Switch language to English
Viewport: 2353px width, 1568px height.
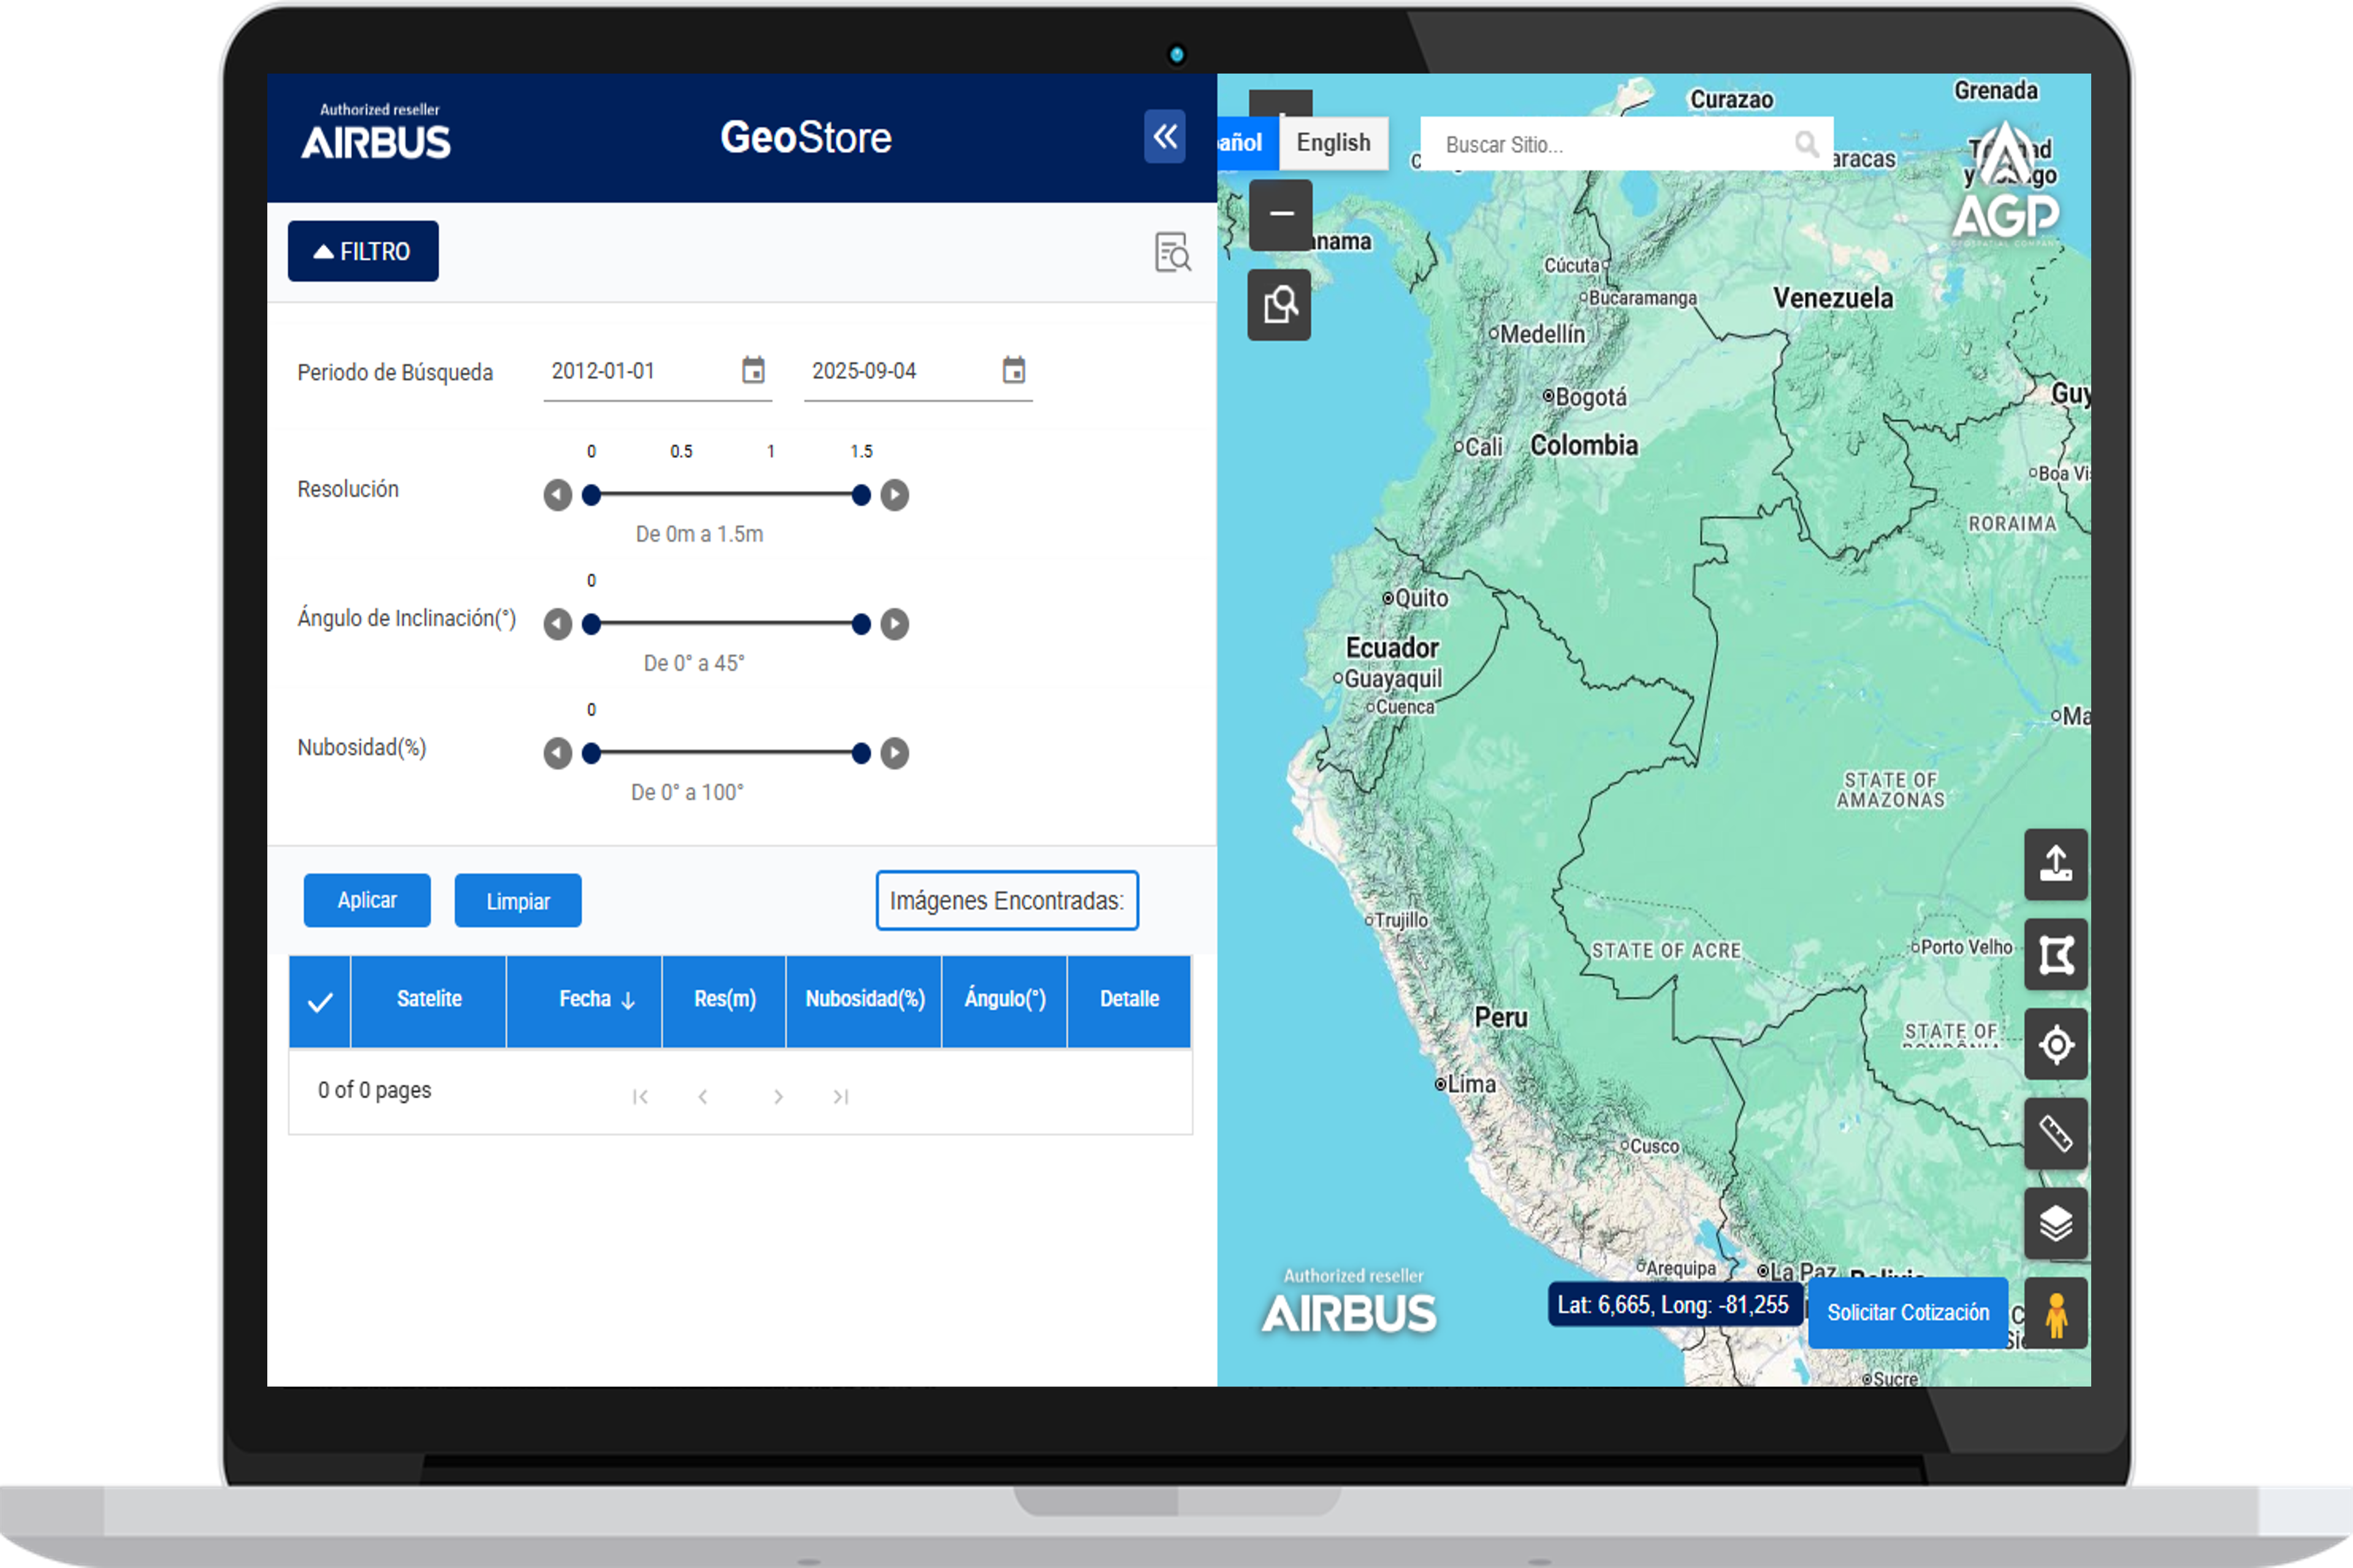[1334, 143]
